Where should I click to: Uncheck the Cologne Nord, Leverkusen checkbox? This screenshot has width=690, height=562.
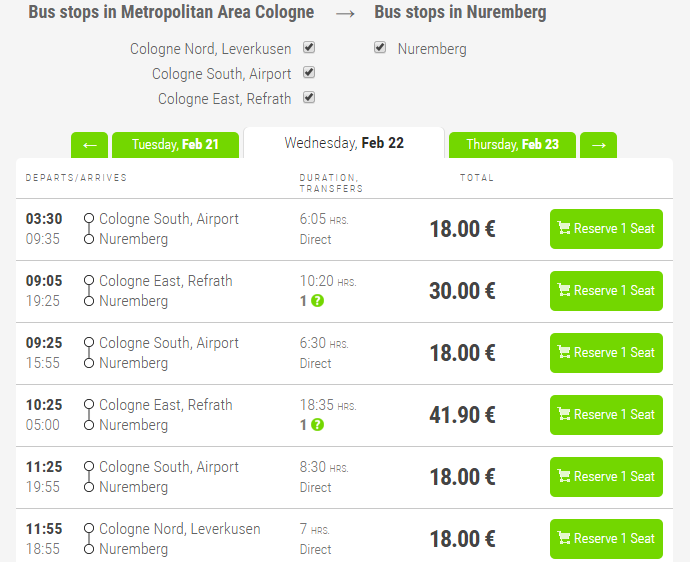pyautogui.click(x=309, y=48)
